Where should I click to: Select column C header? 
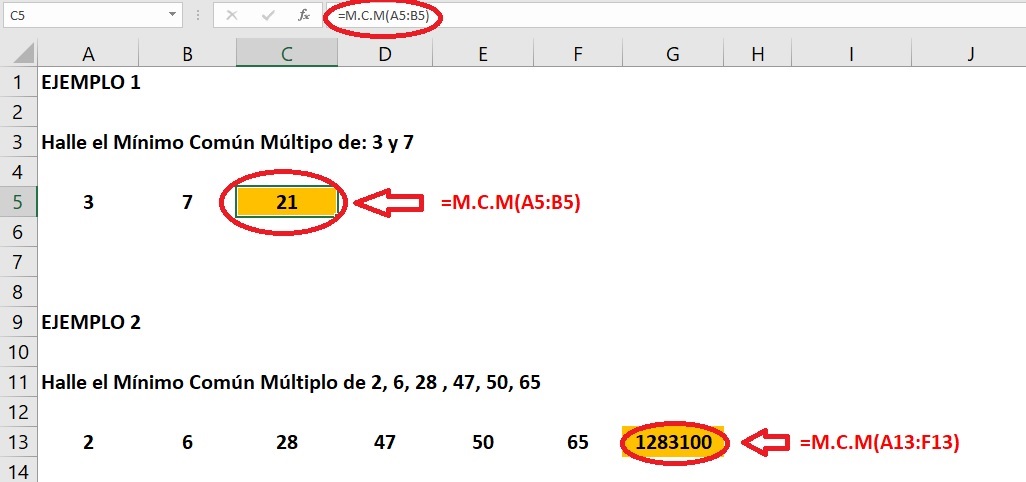[x=286, y=55]
